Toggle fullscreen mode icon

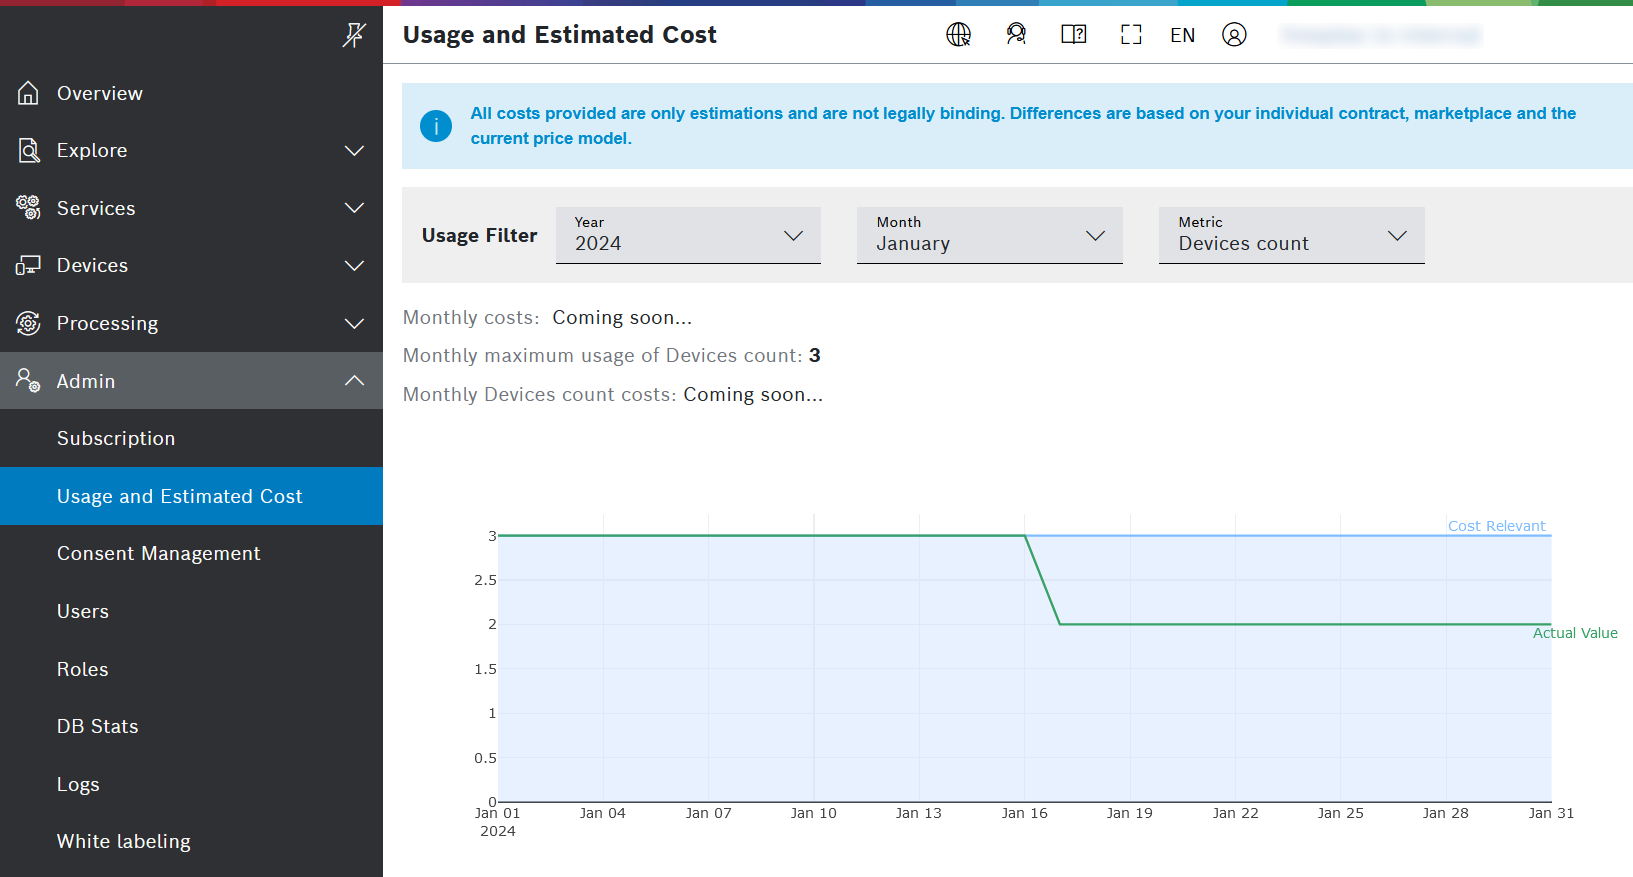click(1131, 35)
